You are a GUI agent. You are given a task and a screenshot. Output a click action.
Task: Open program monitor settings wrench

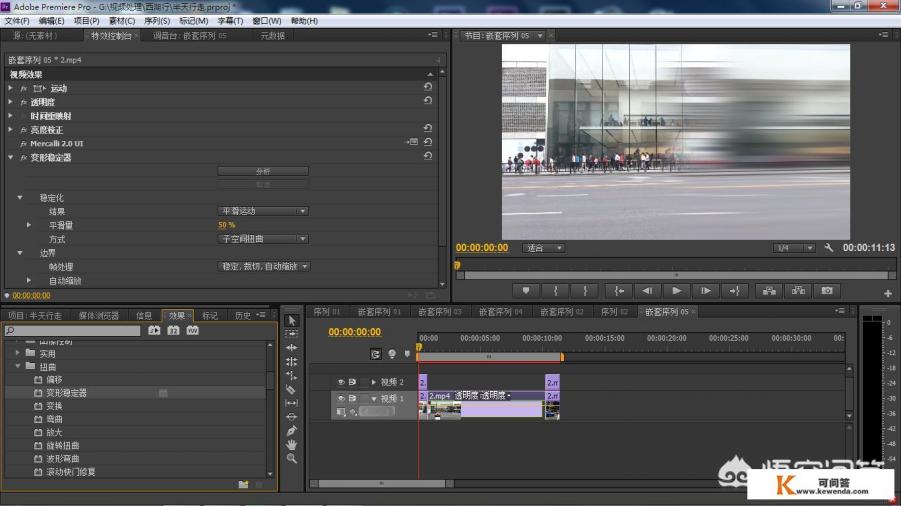pyautogui.click(x=828, y=248)
